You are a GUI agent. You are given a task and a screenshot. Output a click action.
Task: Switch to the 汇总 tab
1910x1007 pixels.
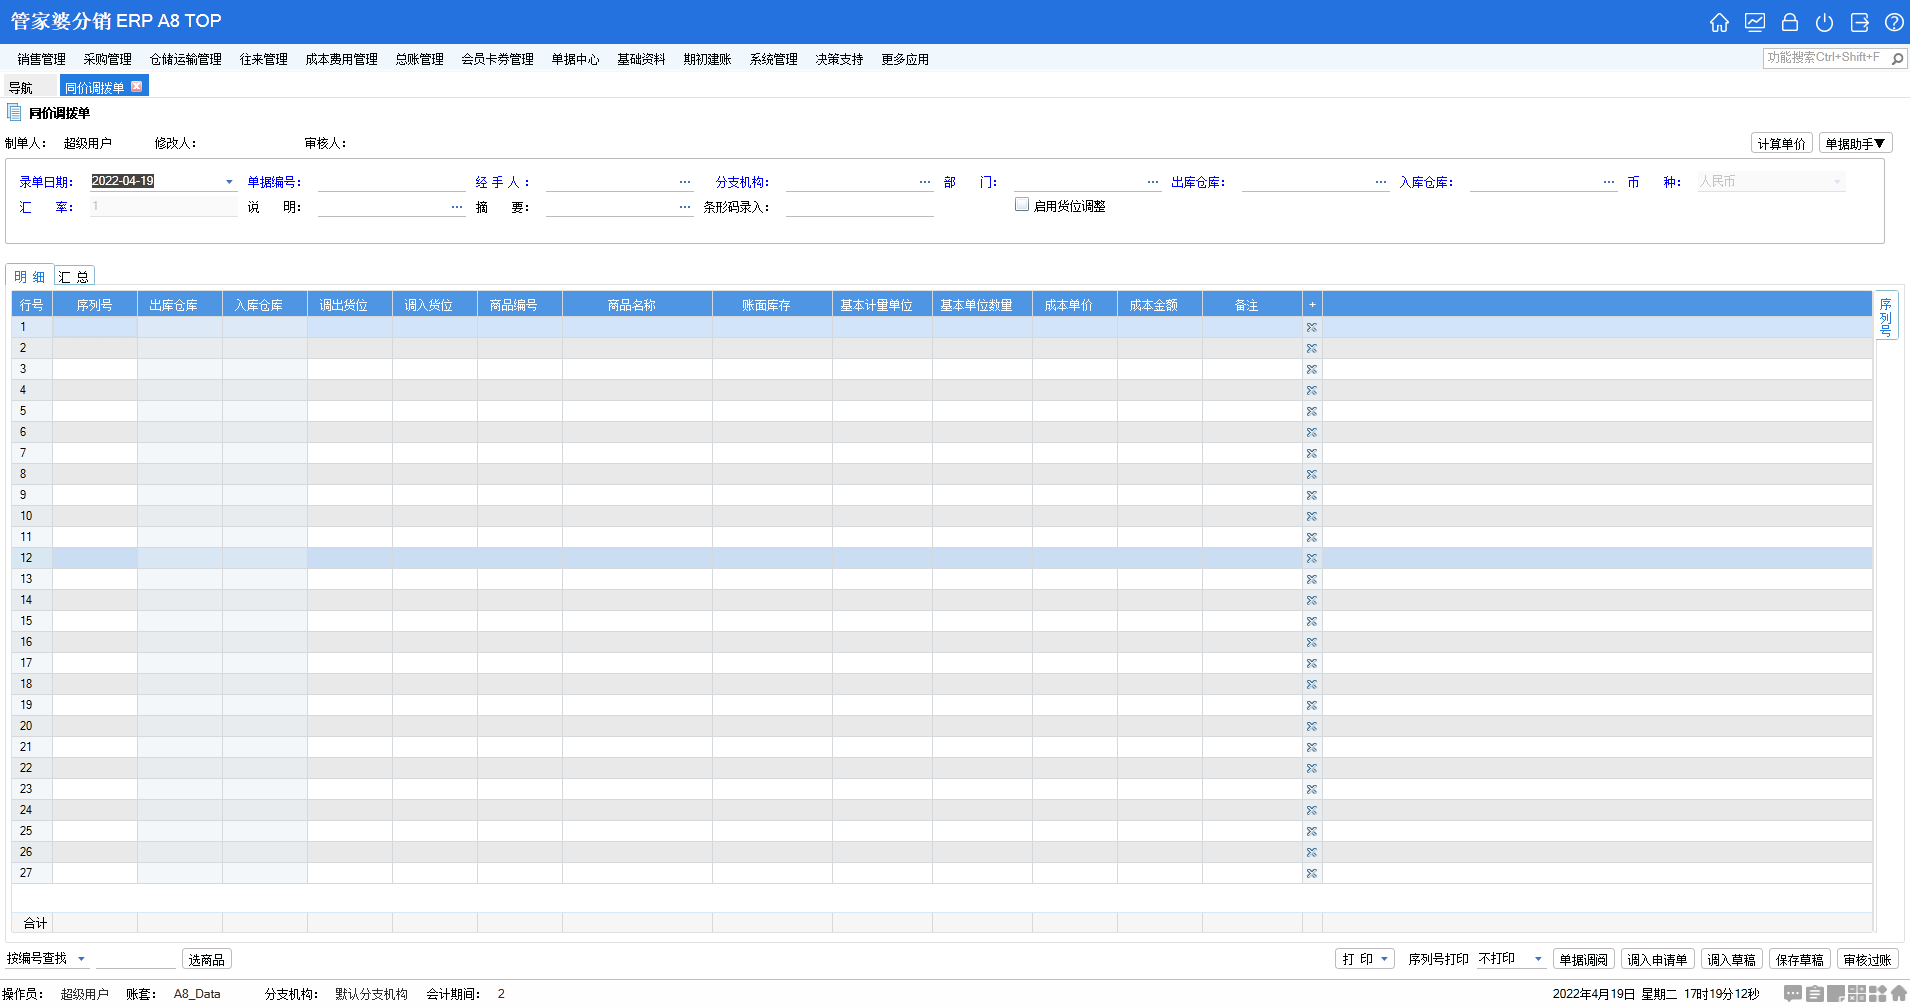point(74,276)
